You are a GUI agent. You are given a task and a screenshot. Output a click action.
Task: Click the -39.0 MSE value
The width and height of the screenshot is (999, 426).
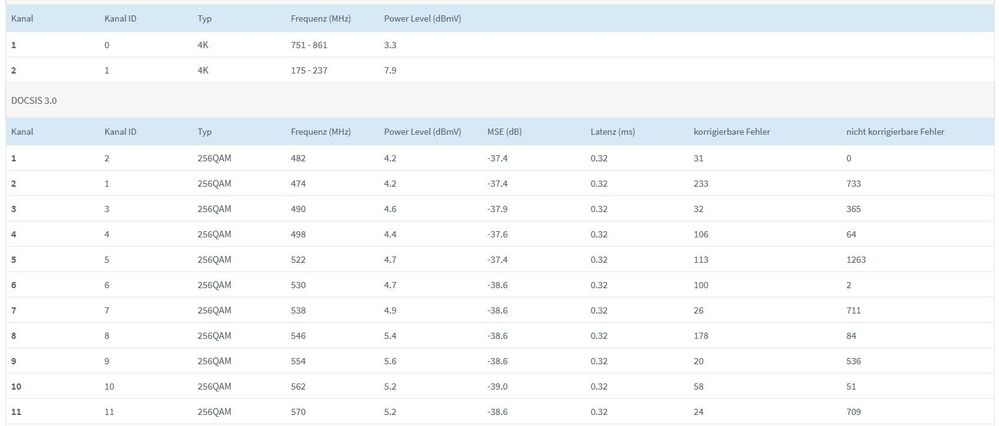point(497,387)
